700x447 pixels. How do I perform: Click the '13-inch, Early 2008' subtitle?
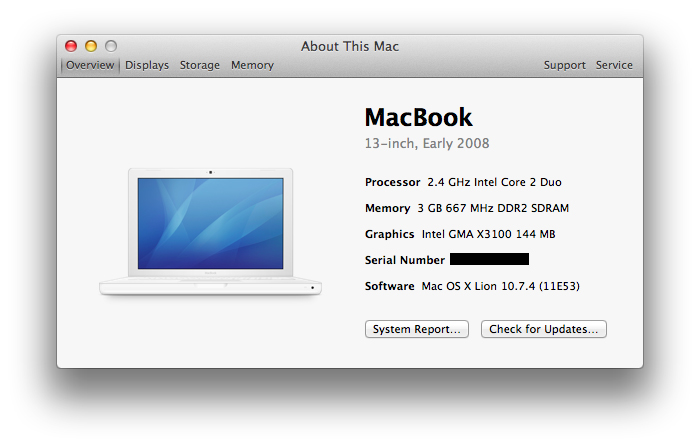point(427,143)
